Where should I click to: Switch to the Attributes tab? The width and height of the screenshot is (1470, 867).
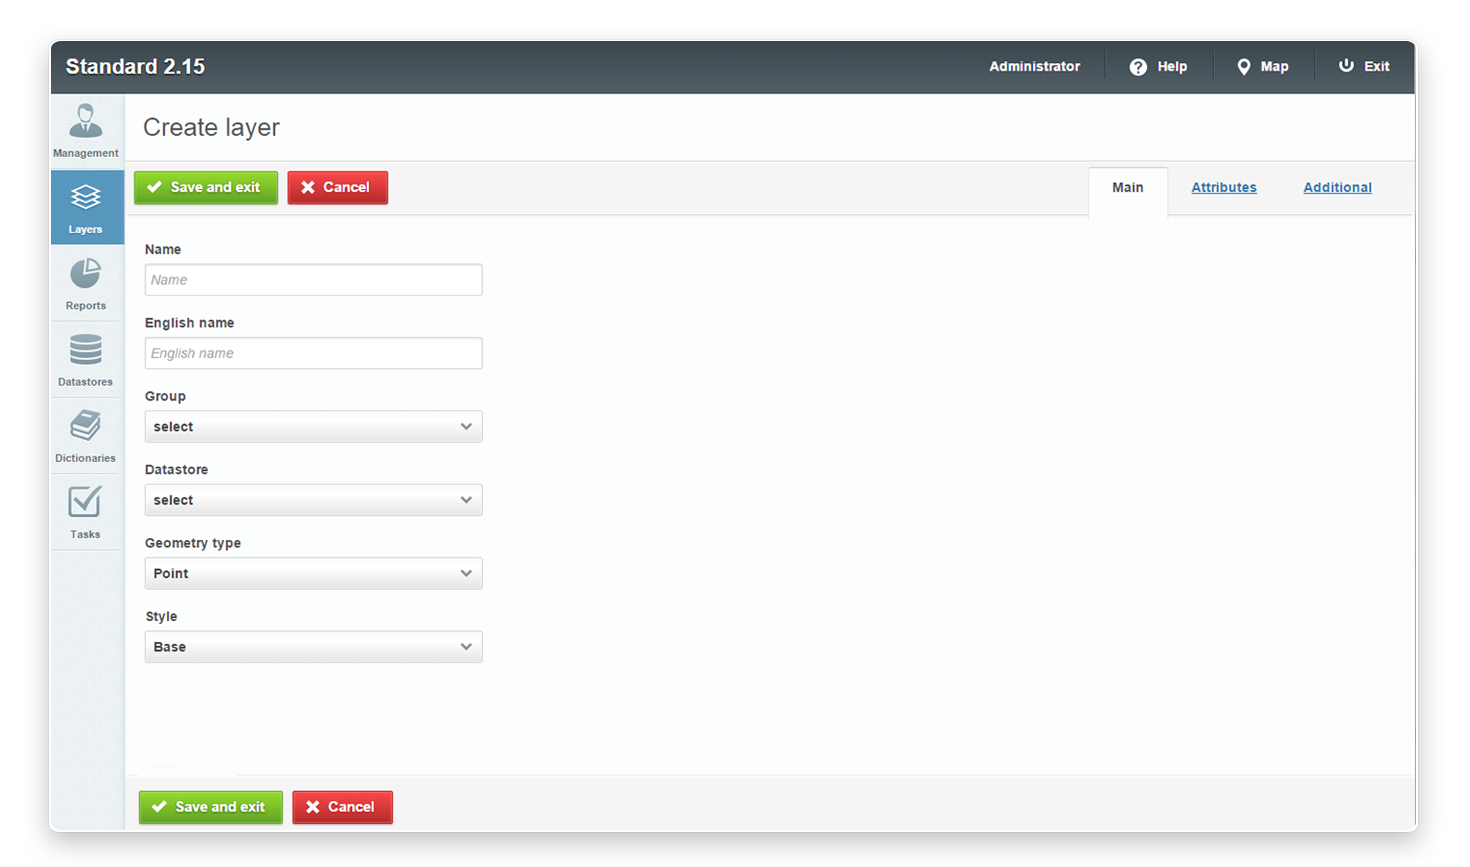point(1223,188)
